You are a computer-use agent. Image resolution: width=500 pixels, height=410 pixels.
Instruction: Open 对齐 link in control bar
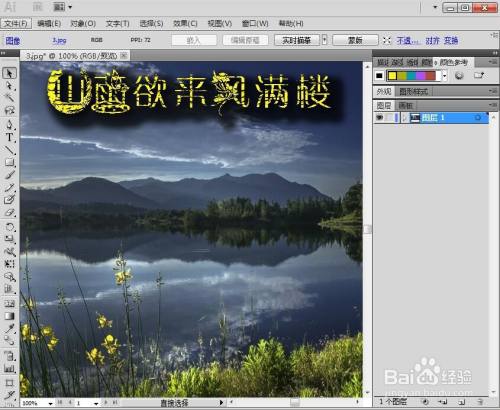433,41
